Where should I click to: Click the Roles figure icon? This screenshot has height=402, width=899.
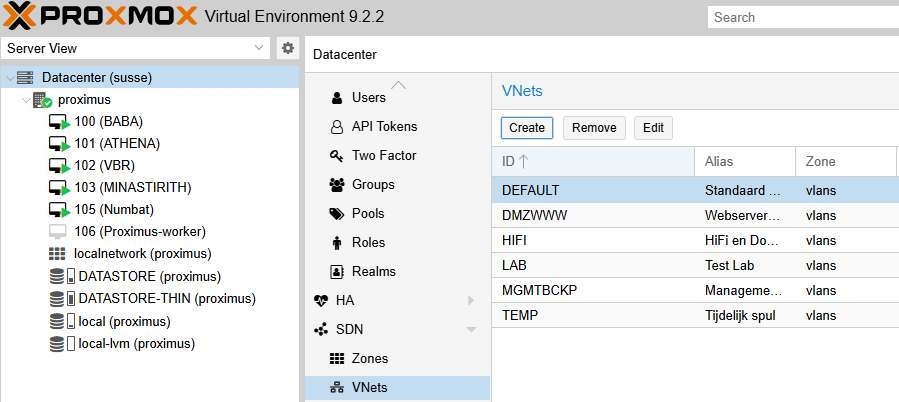(x=337, y=243)
